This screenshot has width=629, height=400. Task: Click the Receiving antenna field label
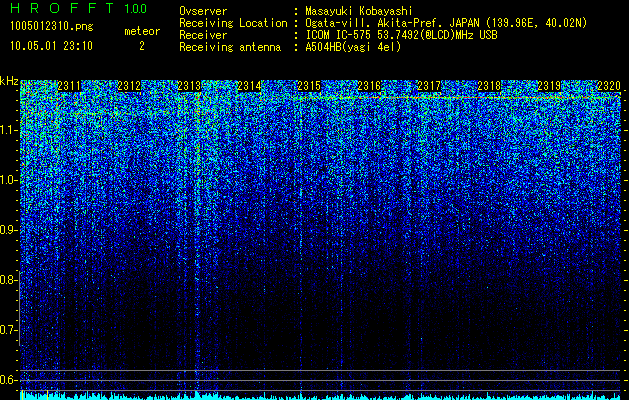point(230,47)
